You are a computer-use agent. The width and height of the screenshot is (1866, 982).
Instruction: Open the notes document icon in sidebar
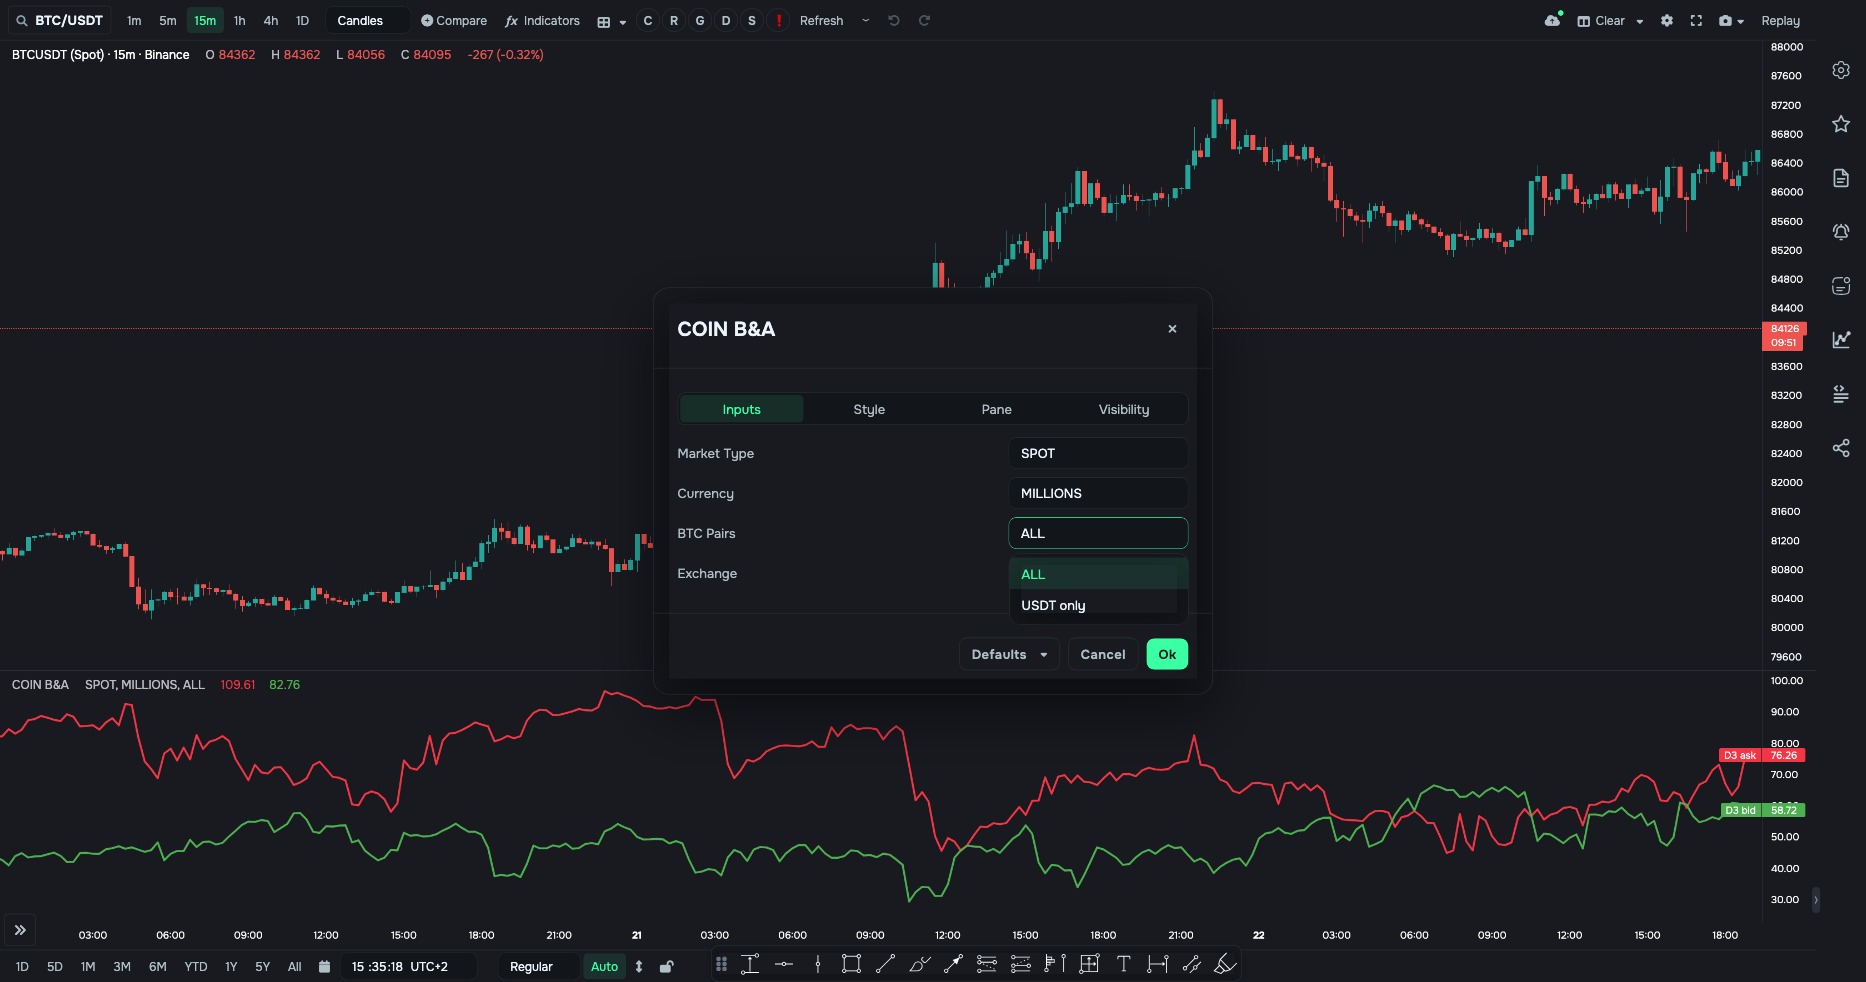point(1841,178)
